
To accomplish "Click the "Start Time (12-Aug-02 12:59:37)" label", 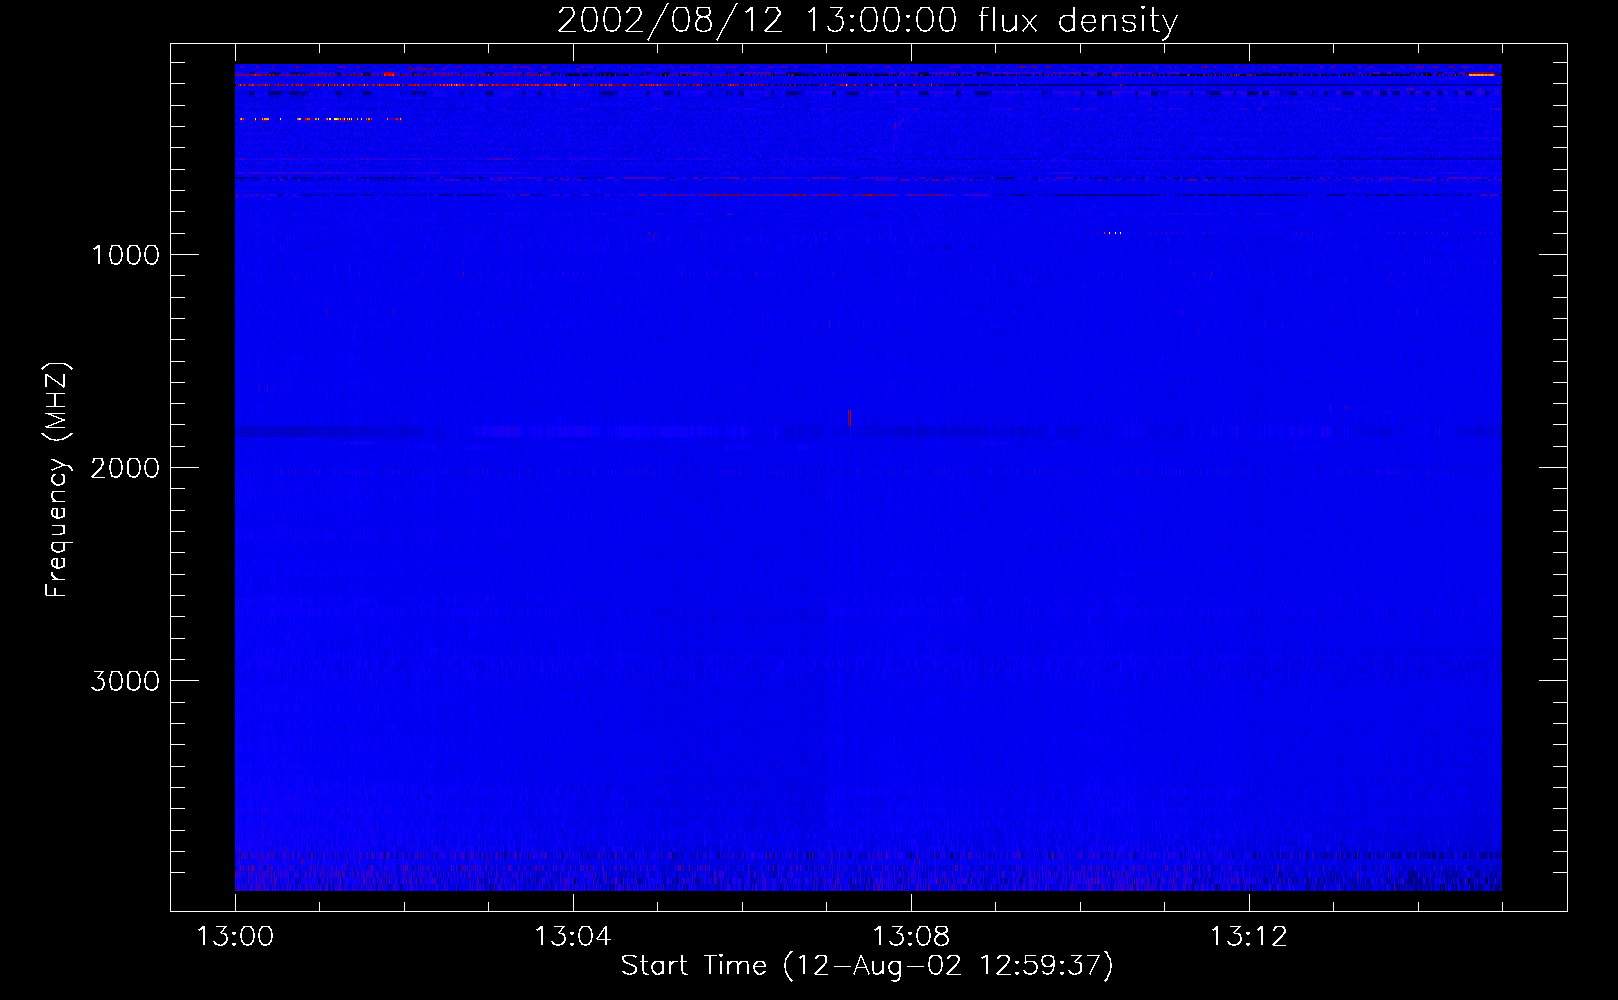I will (x=867, y=966).
